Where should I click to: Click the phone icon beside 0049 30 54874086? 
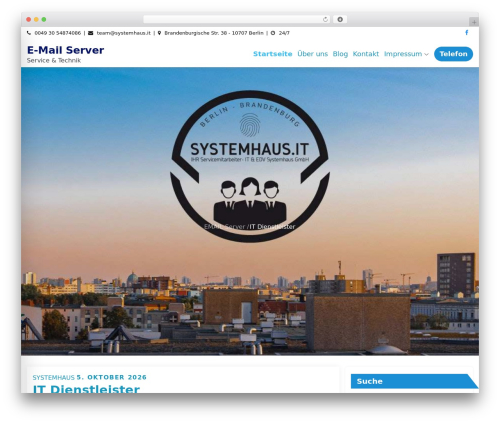(29, 33)
